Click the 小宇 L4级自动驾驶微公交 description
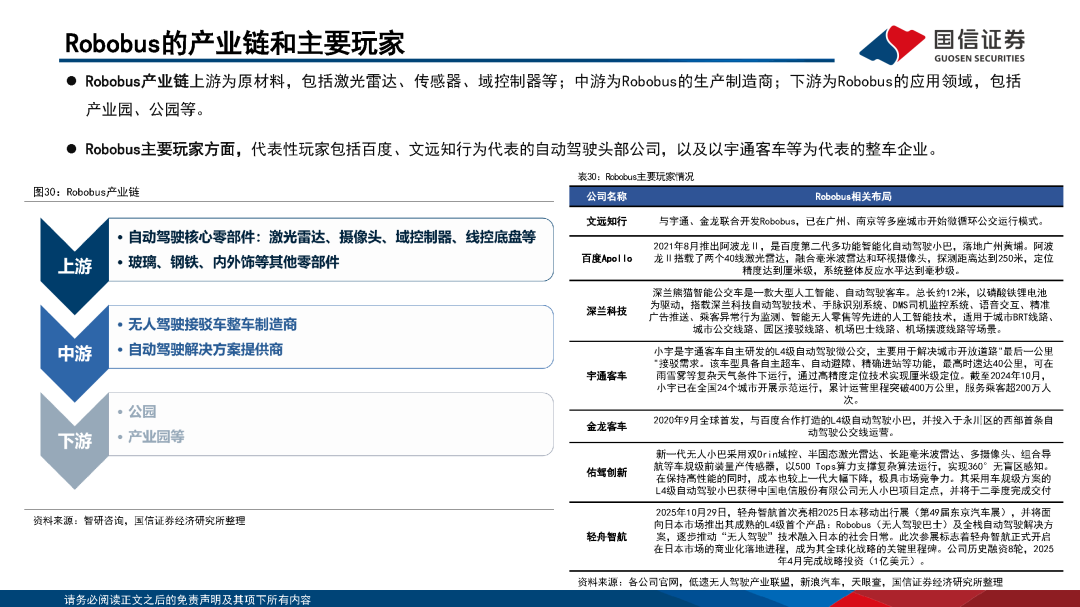Screen dimensions: 1080x607 [853, 375]
